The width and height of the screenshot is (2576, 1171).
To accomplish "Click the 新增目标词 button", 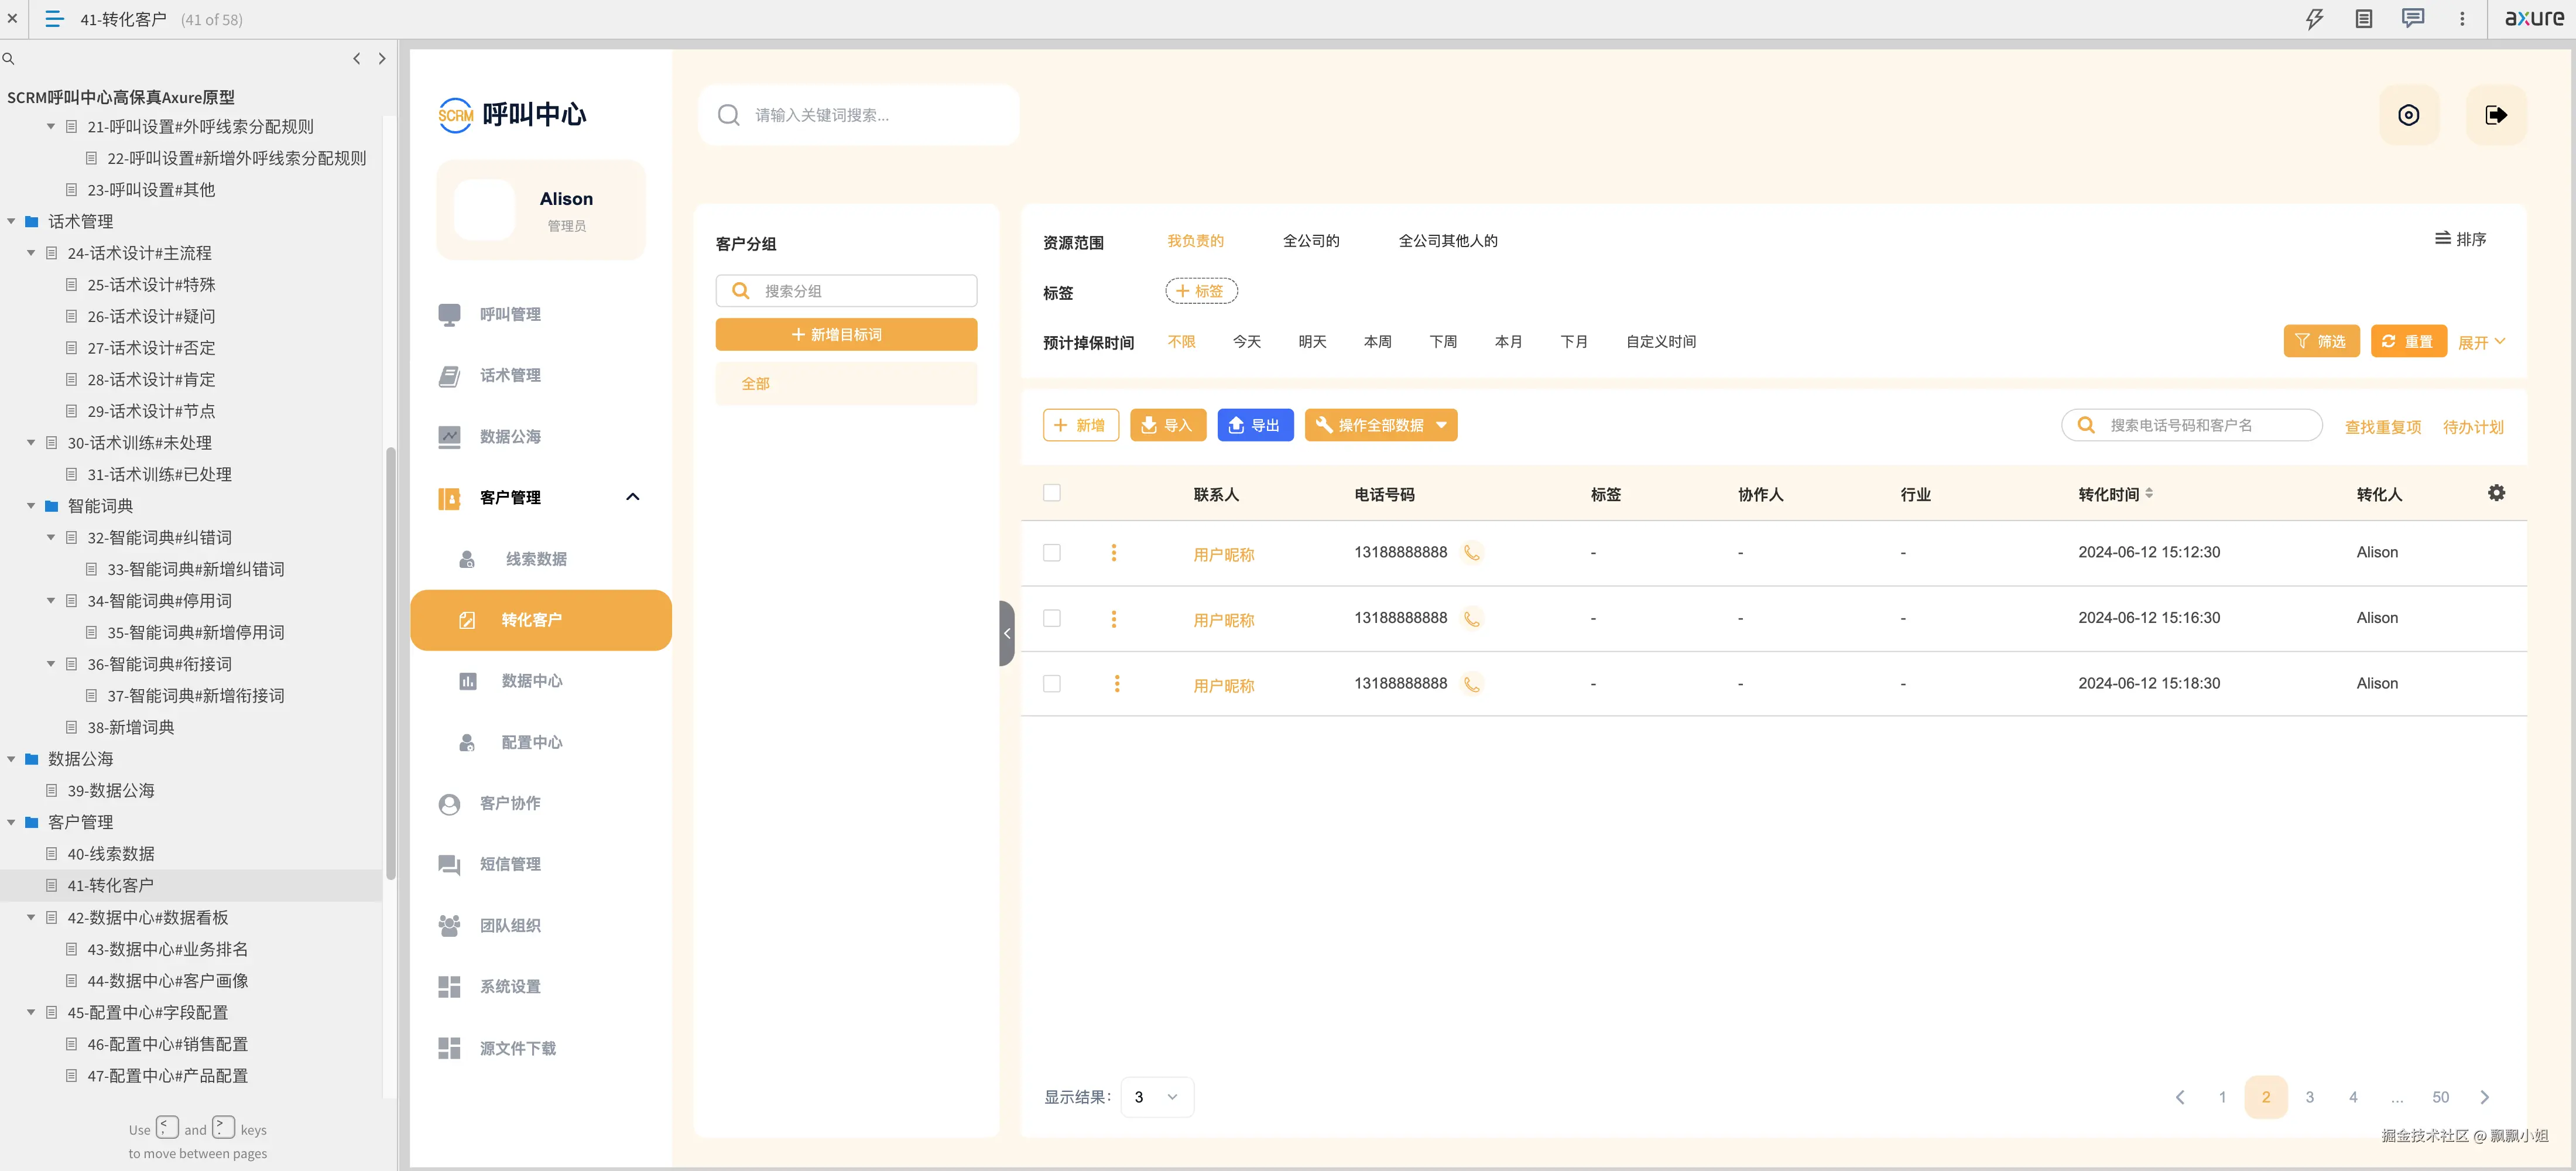I will pyautogui.click(x=846, y=335).
